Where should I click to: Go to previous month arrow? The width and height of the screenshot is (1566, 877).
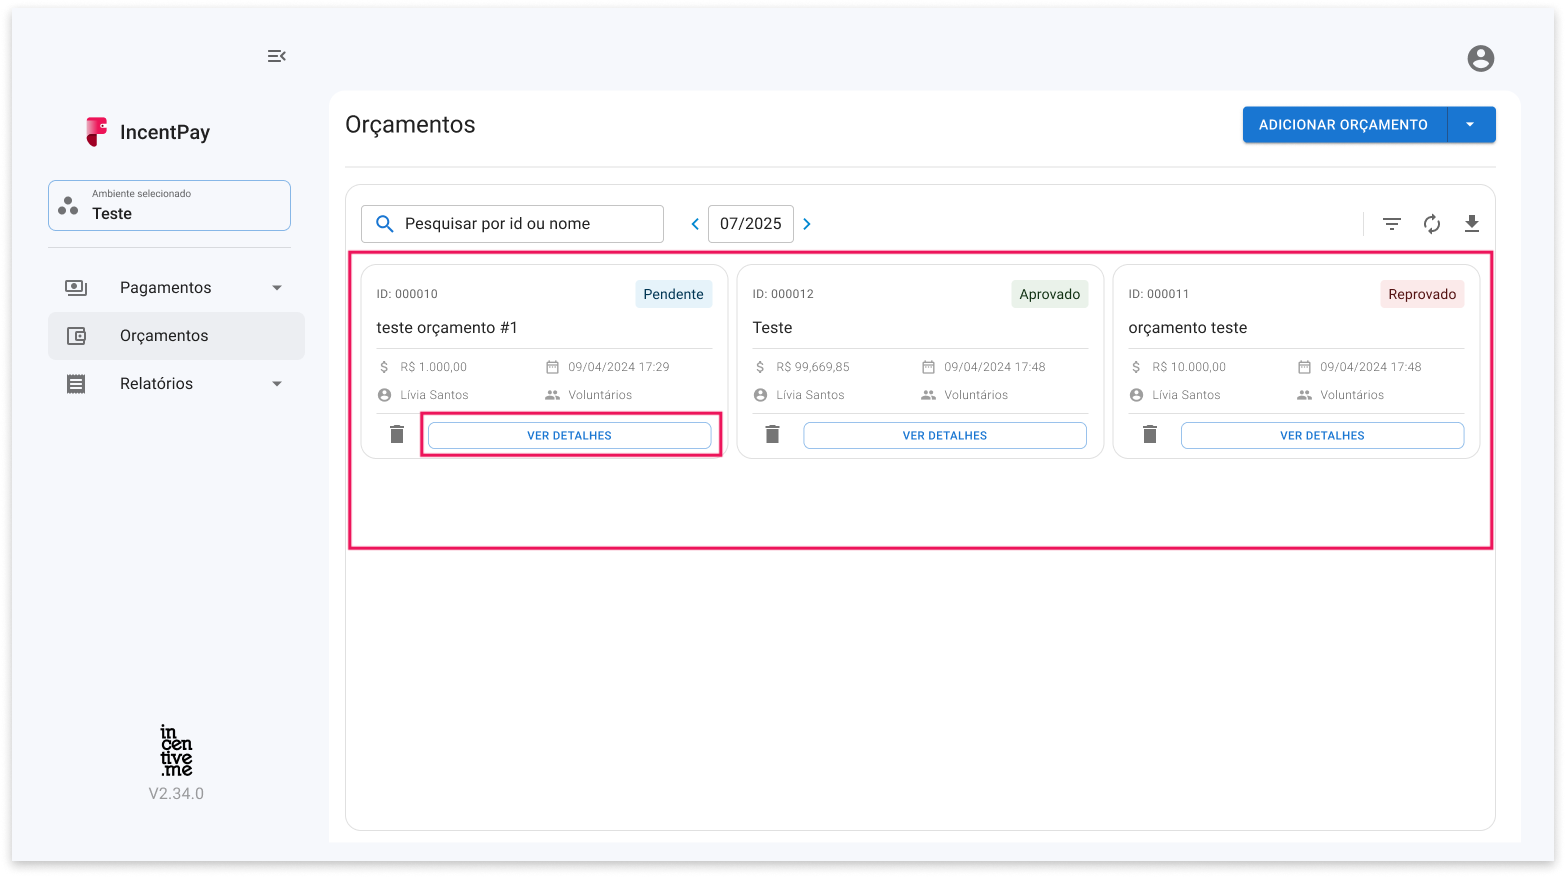[x=695, y=224]
